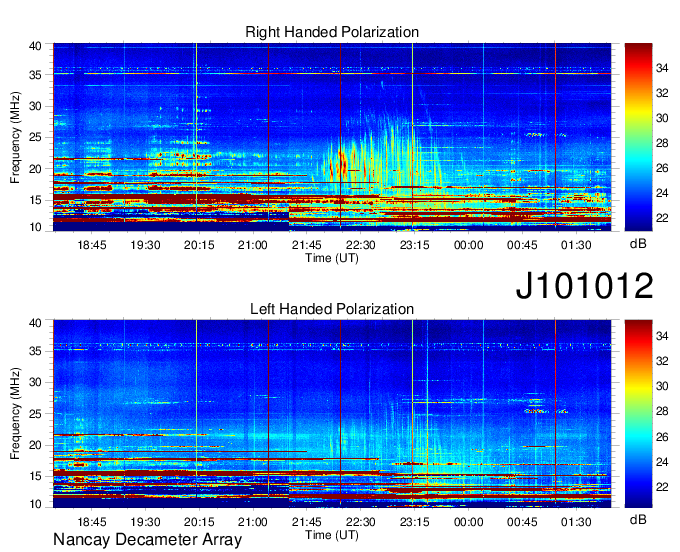Click the 20:15 tick under Right Handed plot
Screen dimensions: 680x552
tap(199, 245)
